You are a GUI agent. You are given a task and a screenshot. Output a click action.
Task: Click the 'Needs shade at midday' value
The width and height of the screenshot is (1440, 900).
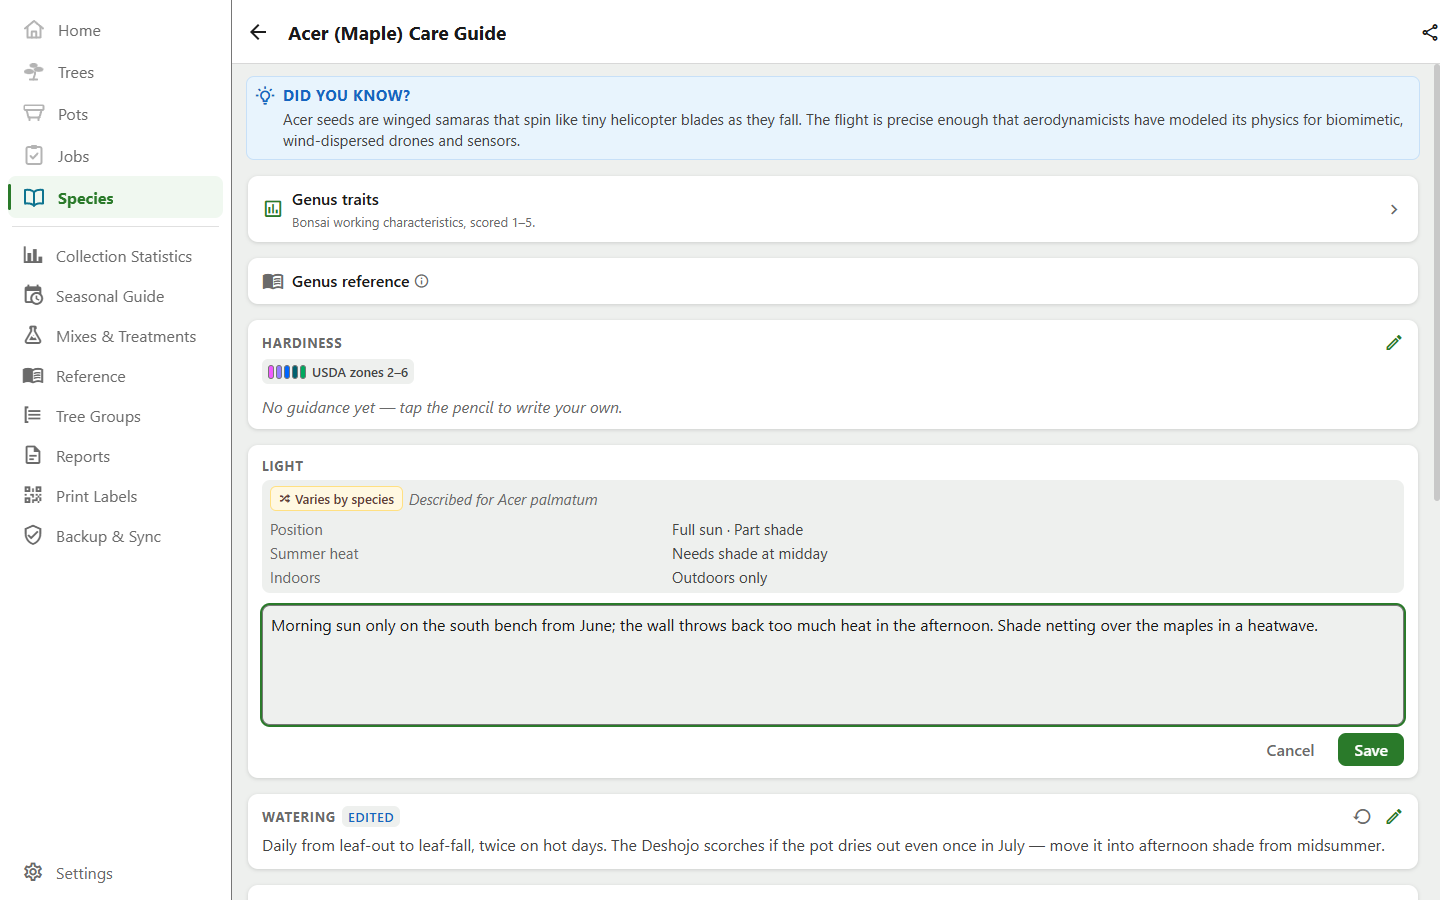tap(750, 554)
